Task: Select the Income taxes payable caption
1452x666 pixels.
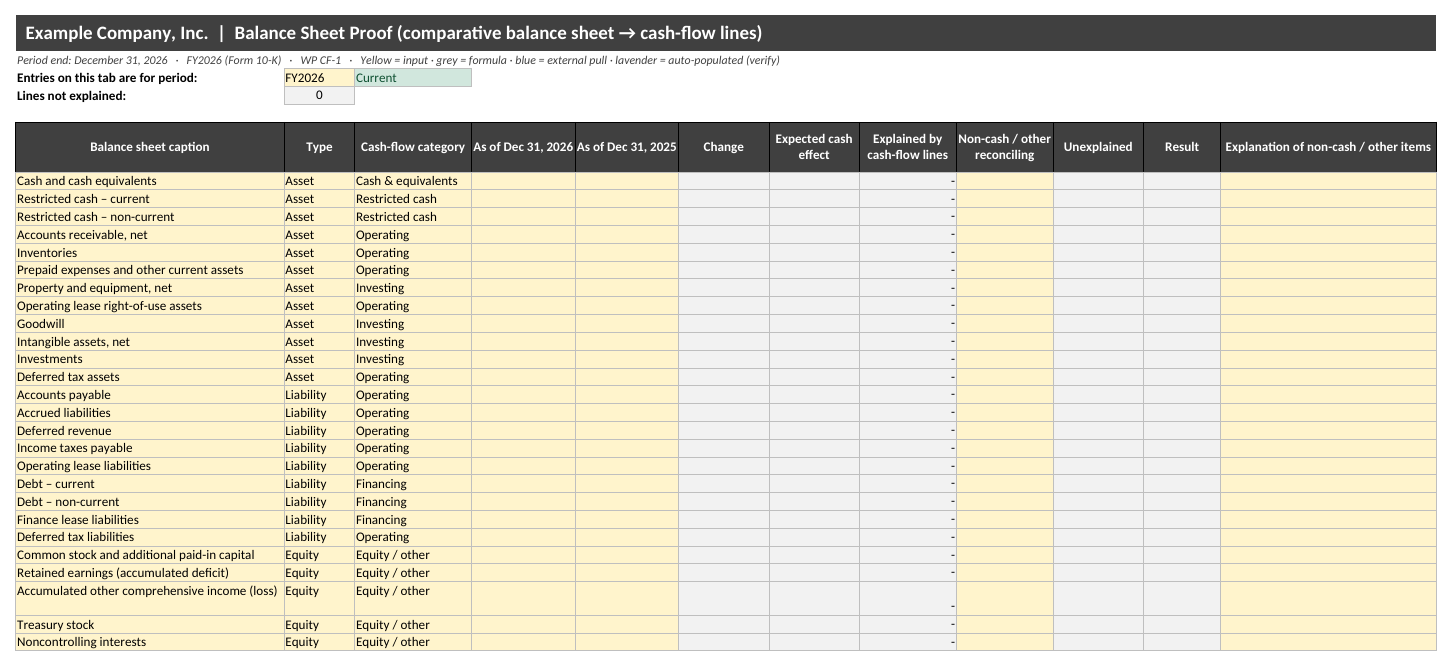Action: [150, 448]
